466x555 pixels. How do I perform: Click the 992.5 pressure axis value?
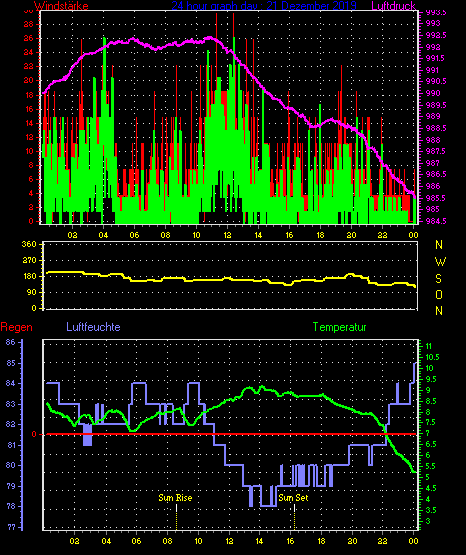pos(435,35)
